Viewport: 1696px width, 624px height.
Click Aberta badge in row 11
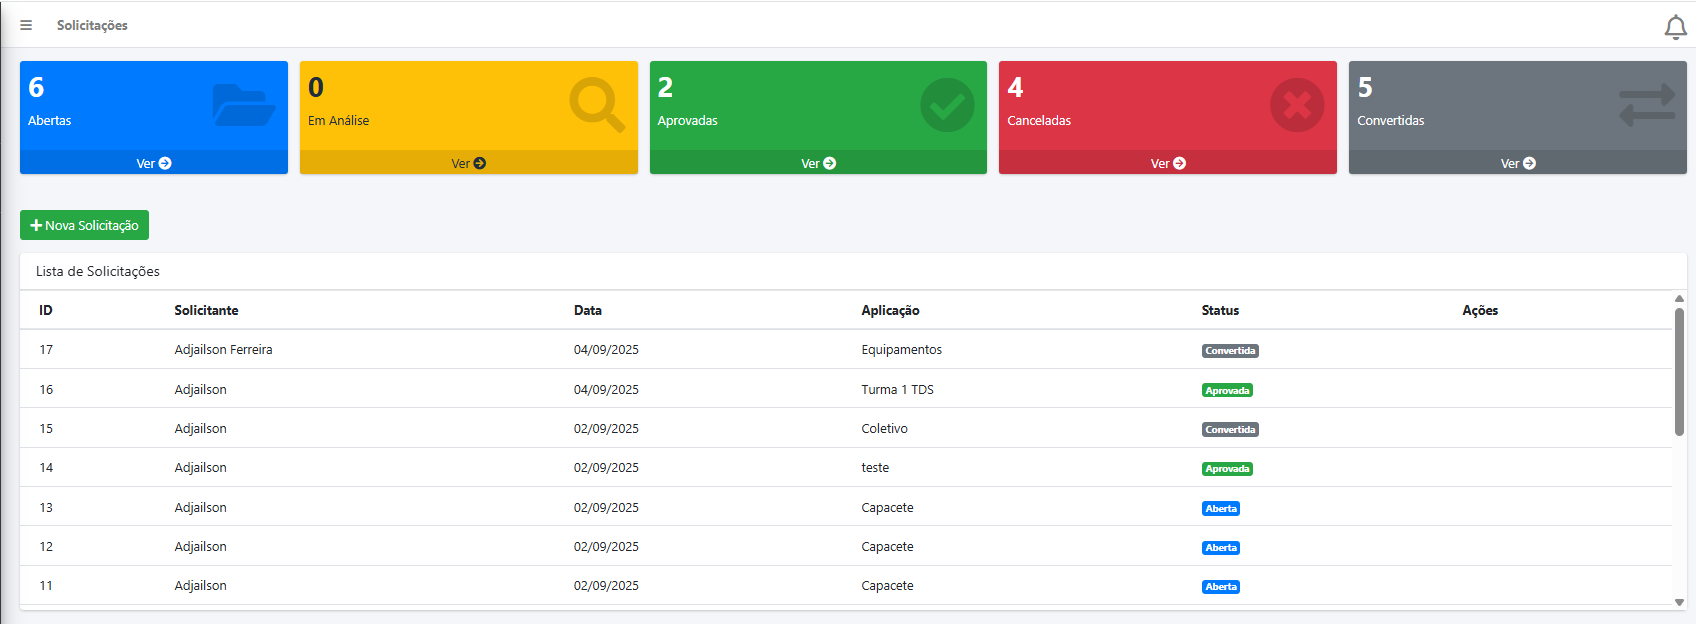click(1221, 587)
